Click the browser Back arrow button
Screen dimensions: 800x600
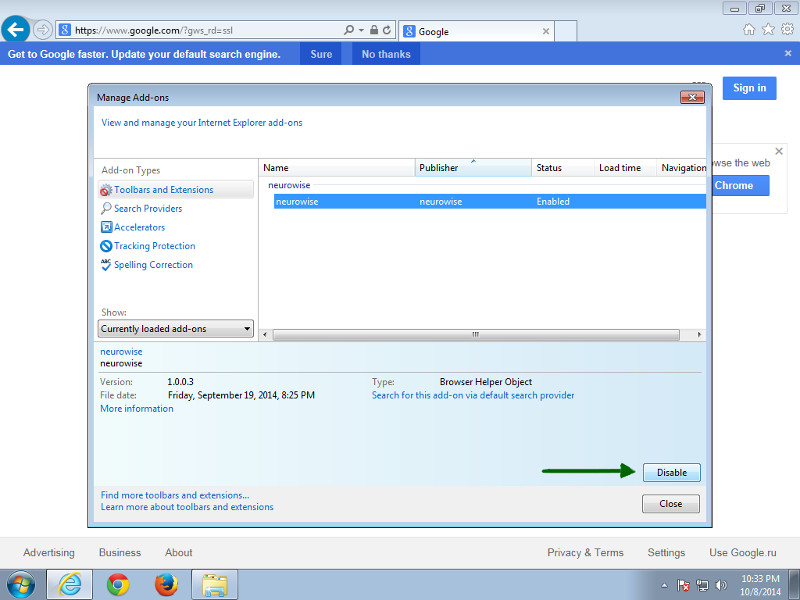tap(16, 29)
